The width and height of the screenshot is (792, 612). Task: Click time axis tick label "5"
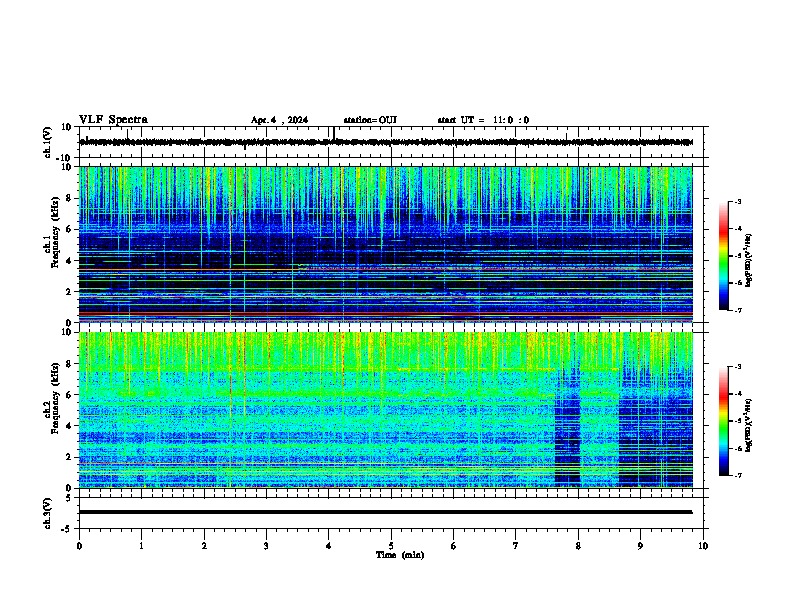click(x=391, y=546)
